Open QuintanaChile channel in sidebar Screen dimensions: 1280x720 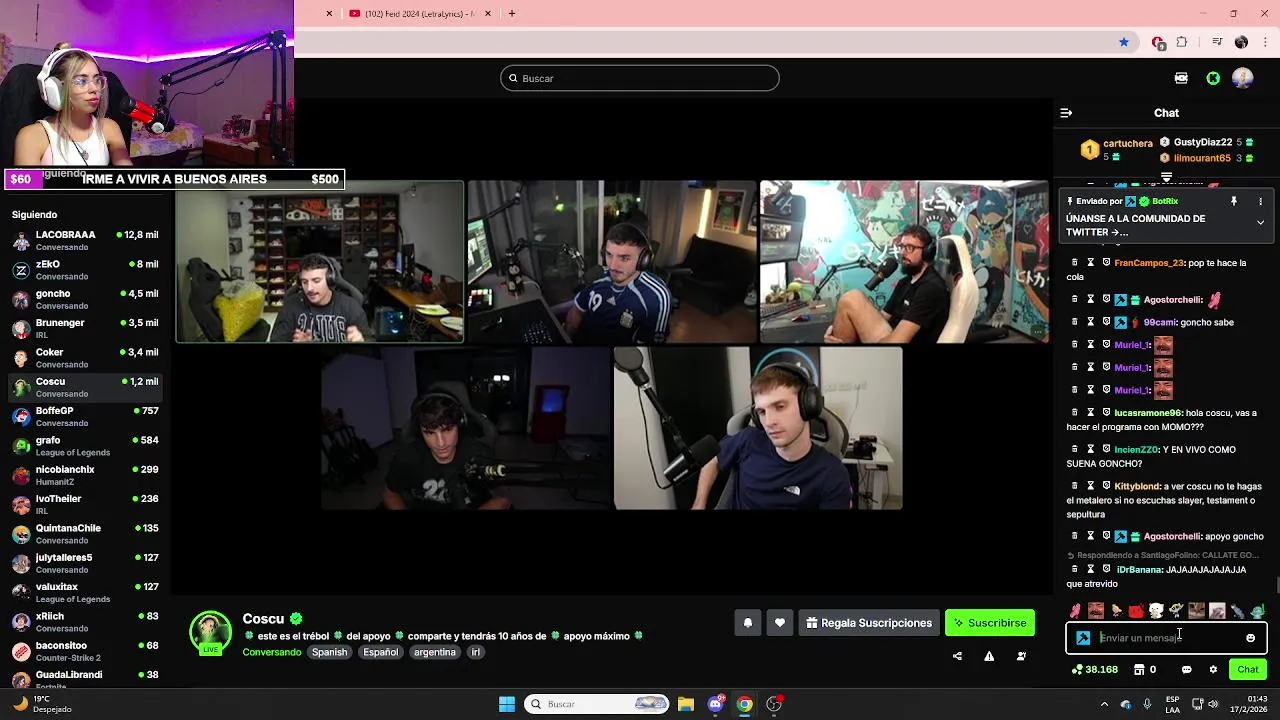click(x=85, y=534)
